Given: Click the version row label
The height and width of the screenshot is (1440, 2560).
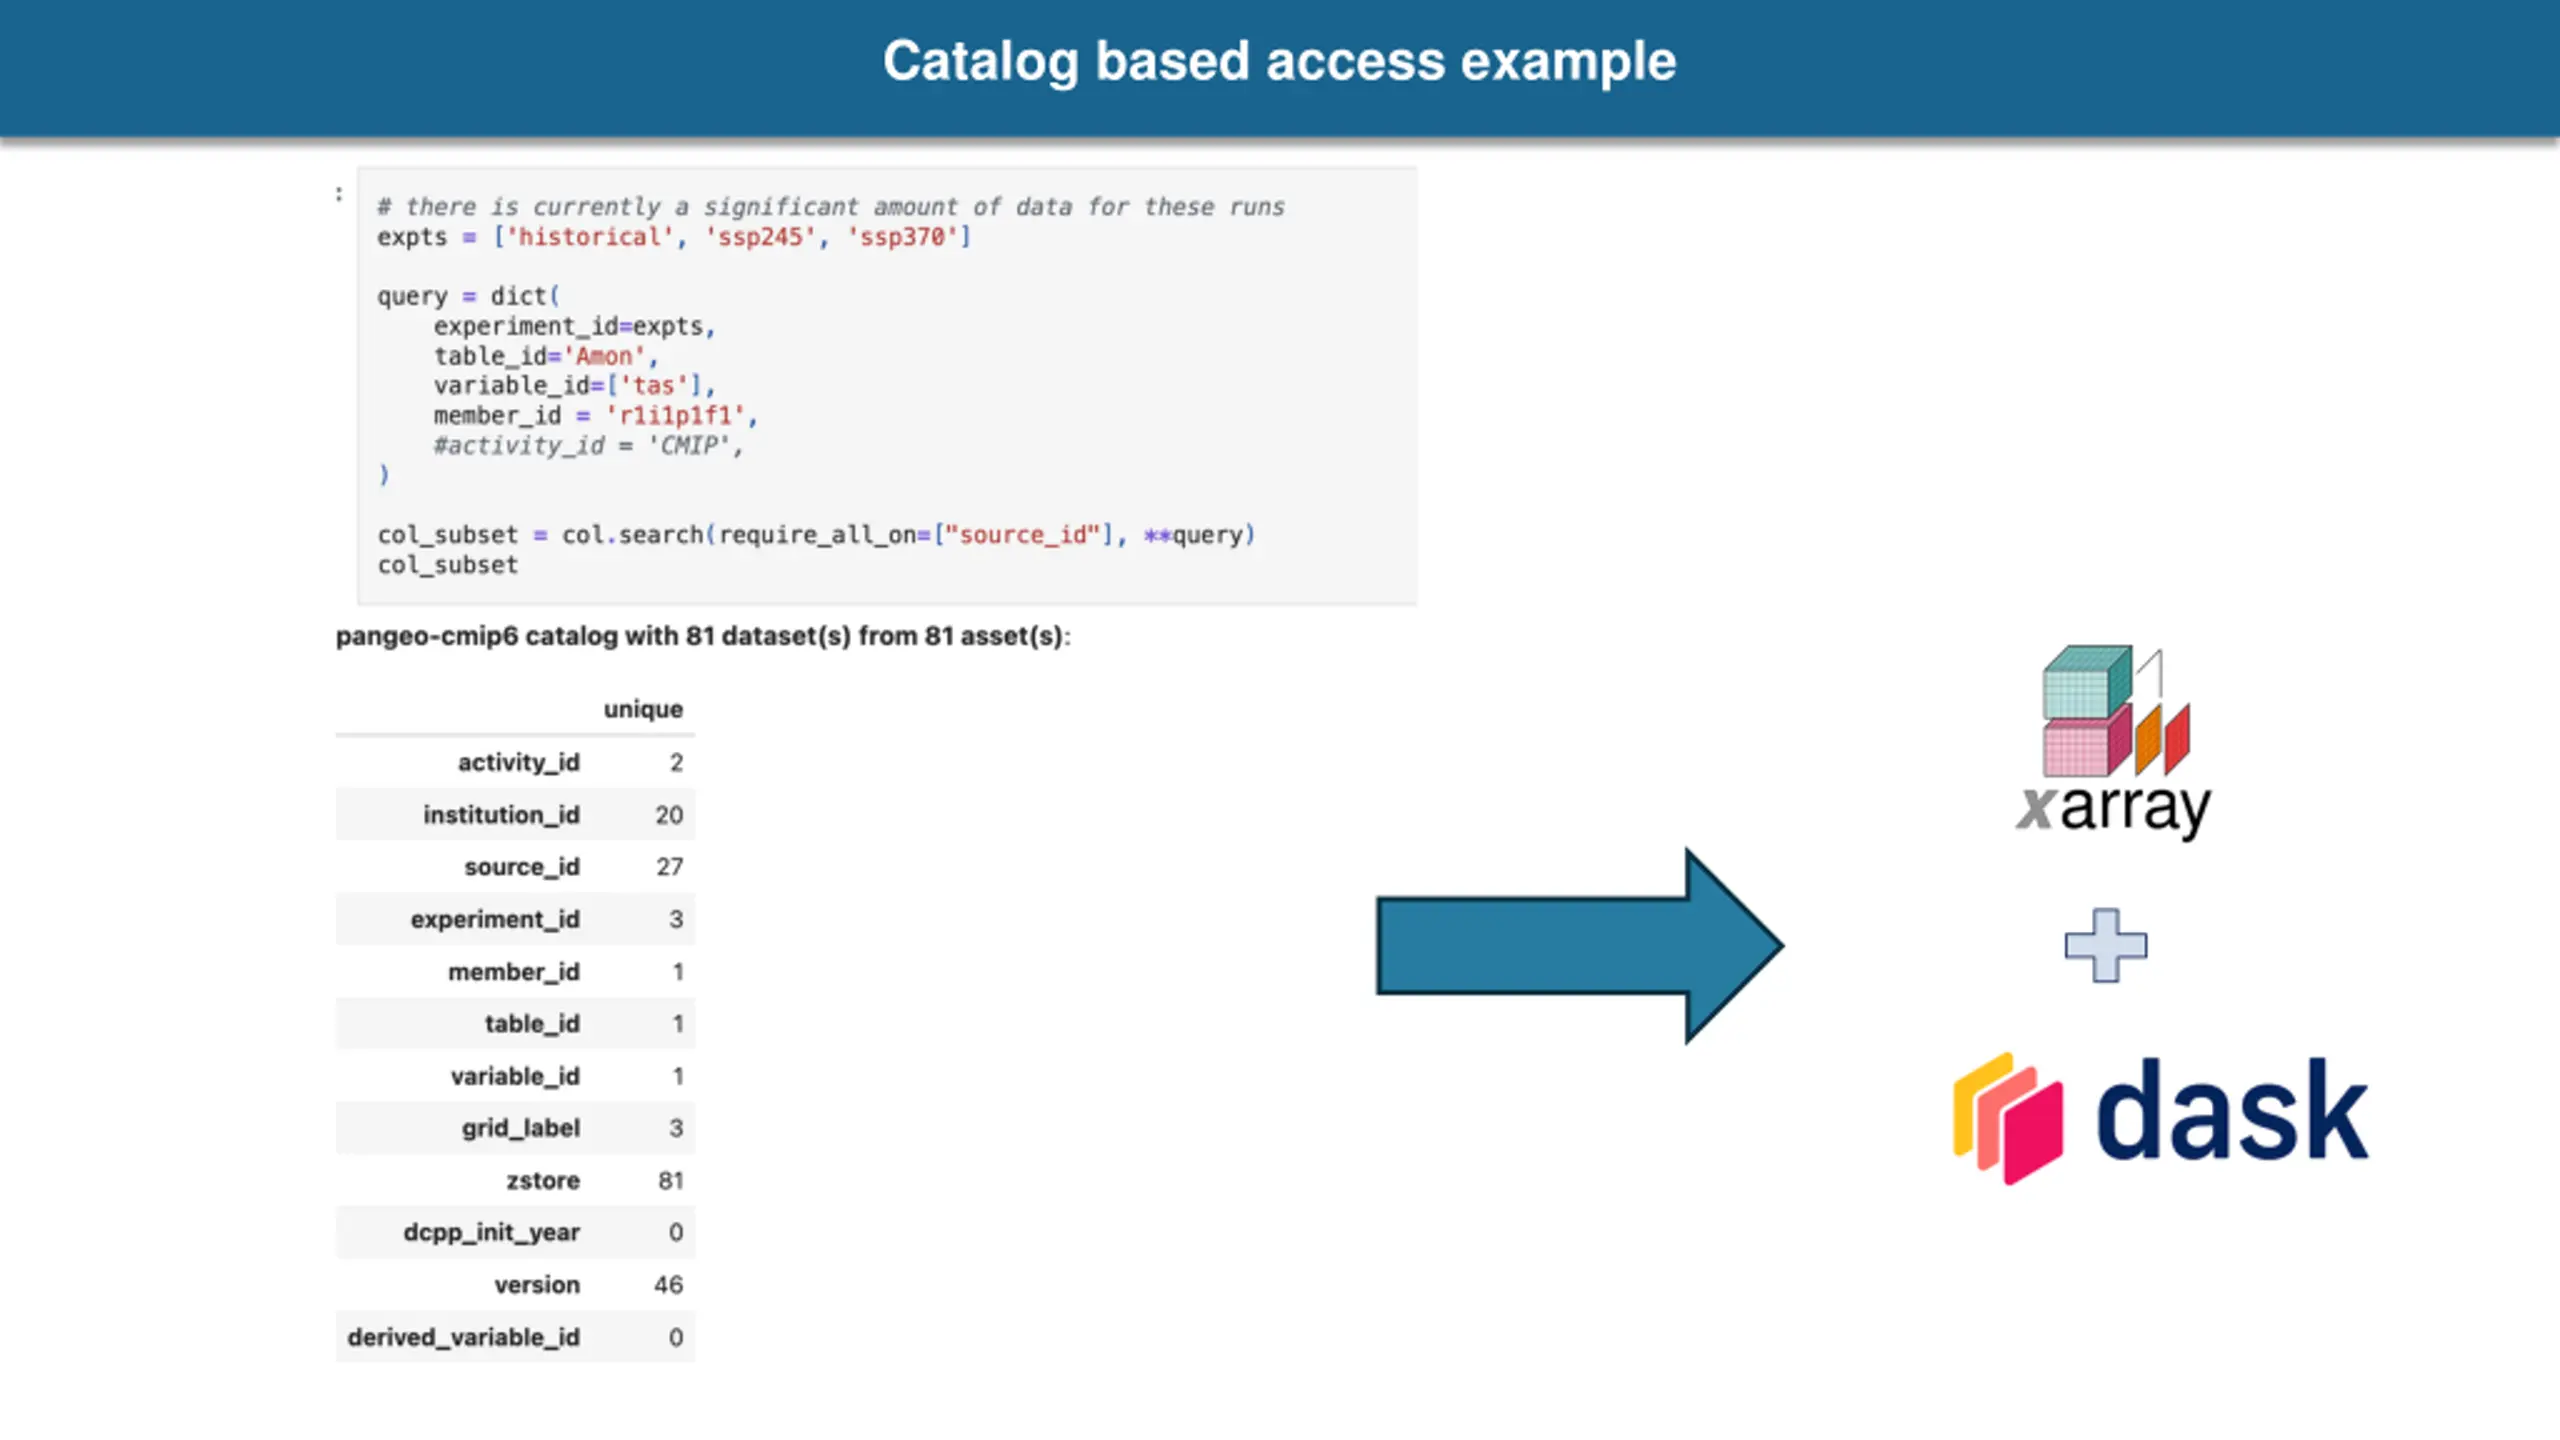Looking at the screenshot, I should 536,1284.
